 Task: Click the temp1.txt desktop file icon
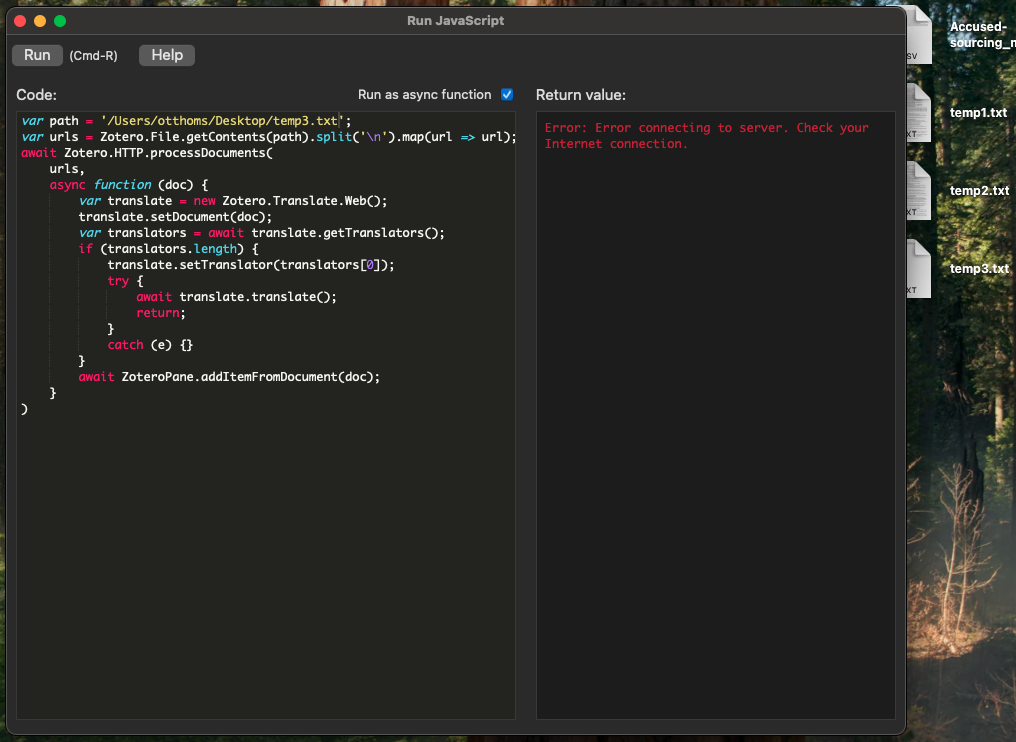tap(919, 113)
